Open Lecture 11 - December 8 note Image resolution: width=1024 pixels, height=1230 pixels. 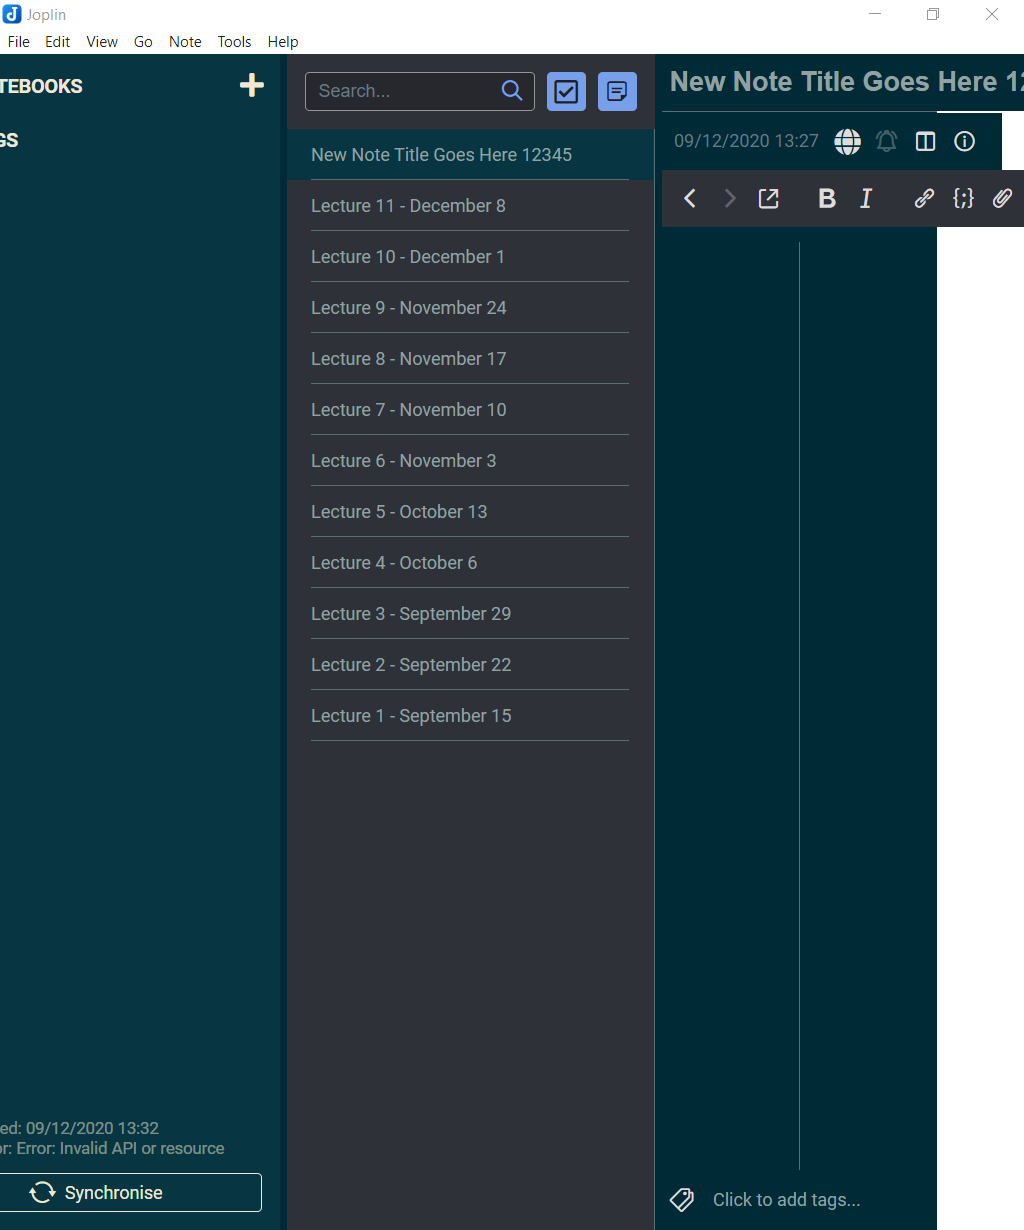[470, 206]
